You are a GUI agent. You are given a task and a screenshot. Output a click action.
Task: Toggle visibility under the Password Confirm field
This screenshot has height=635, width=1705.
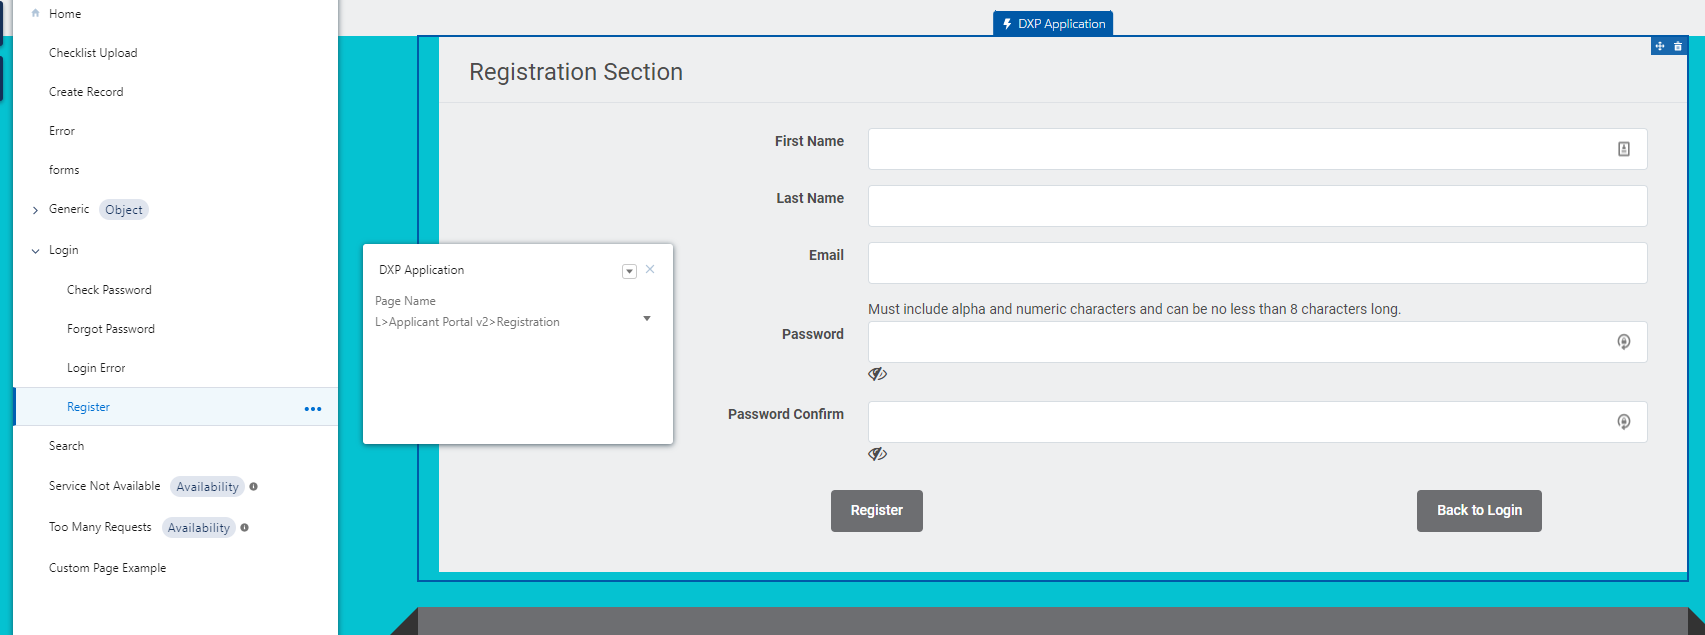click(877, 454)
